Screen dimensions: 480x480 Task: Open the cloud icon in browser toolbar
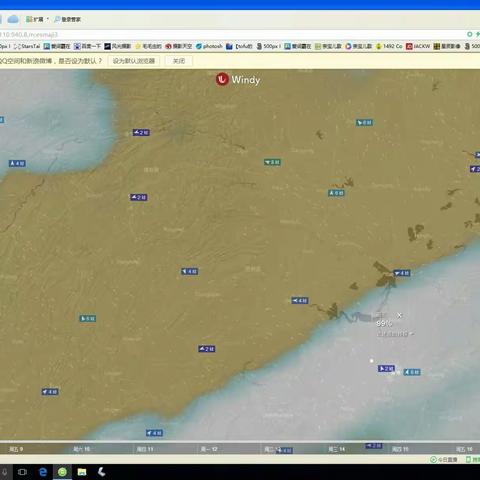coord(13,19)
